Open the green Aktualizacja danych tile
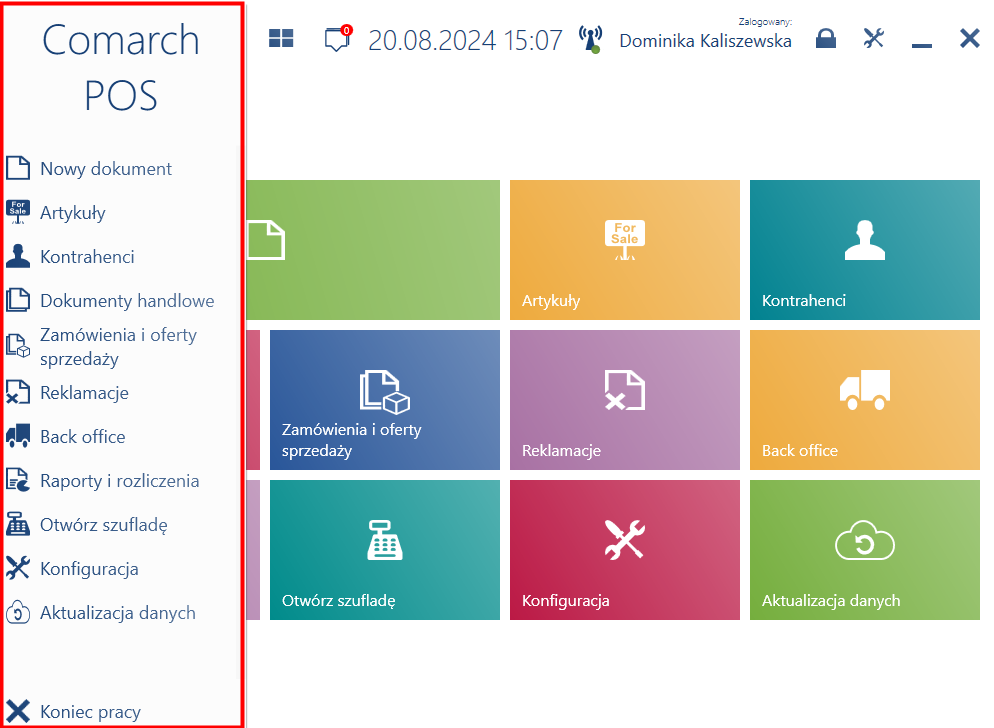 865,550
